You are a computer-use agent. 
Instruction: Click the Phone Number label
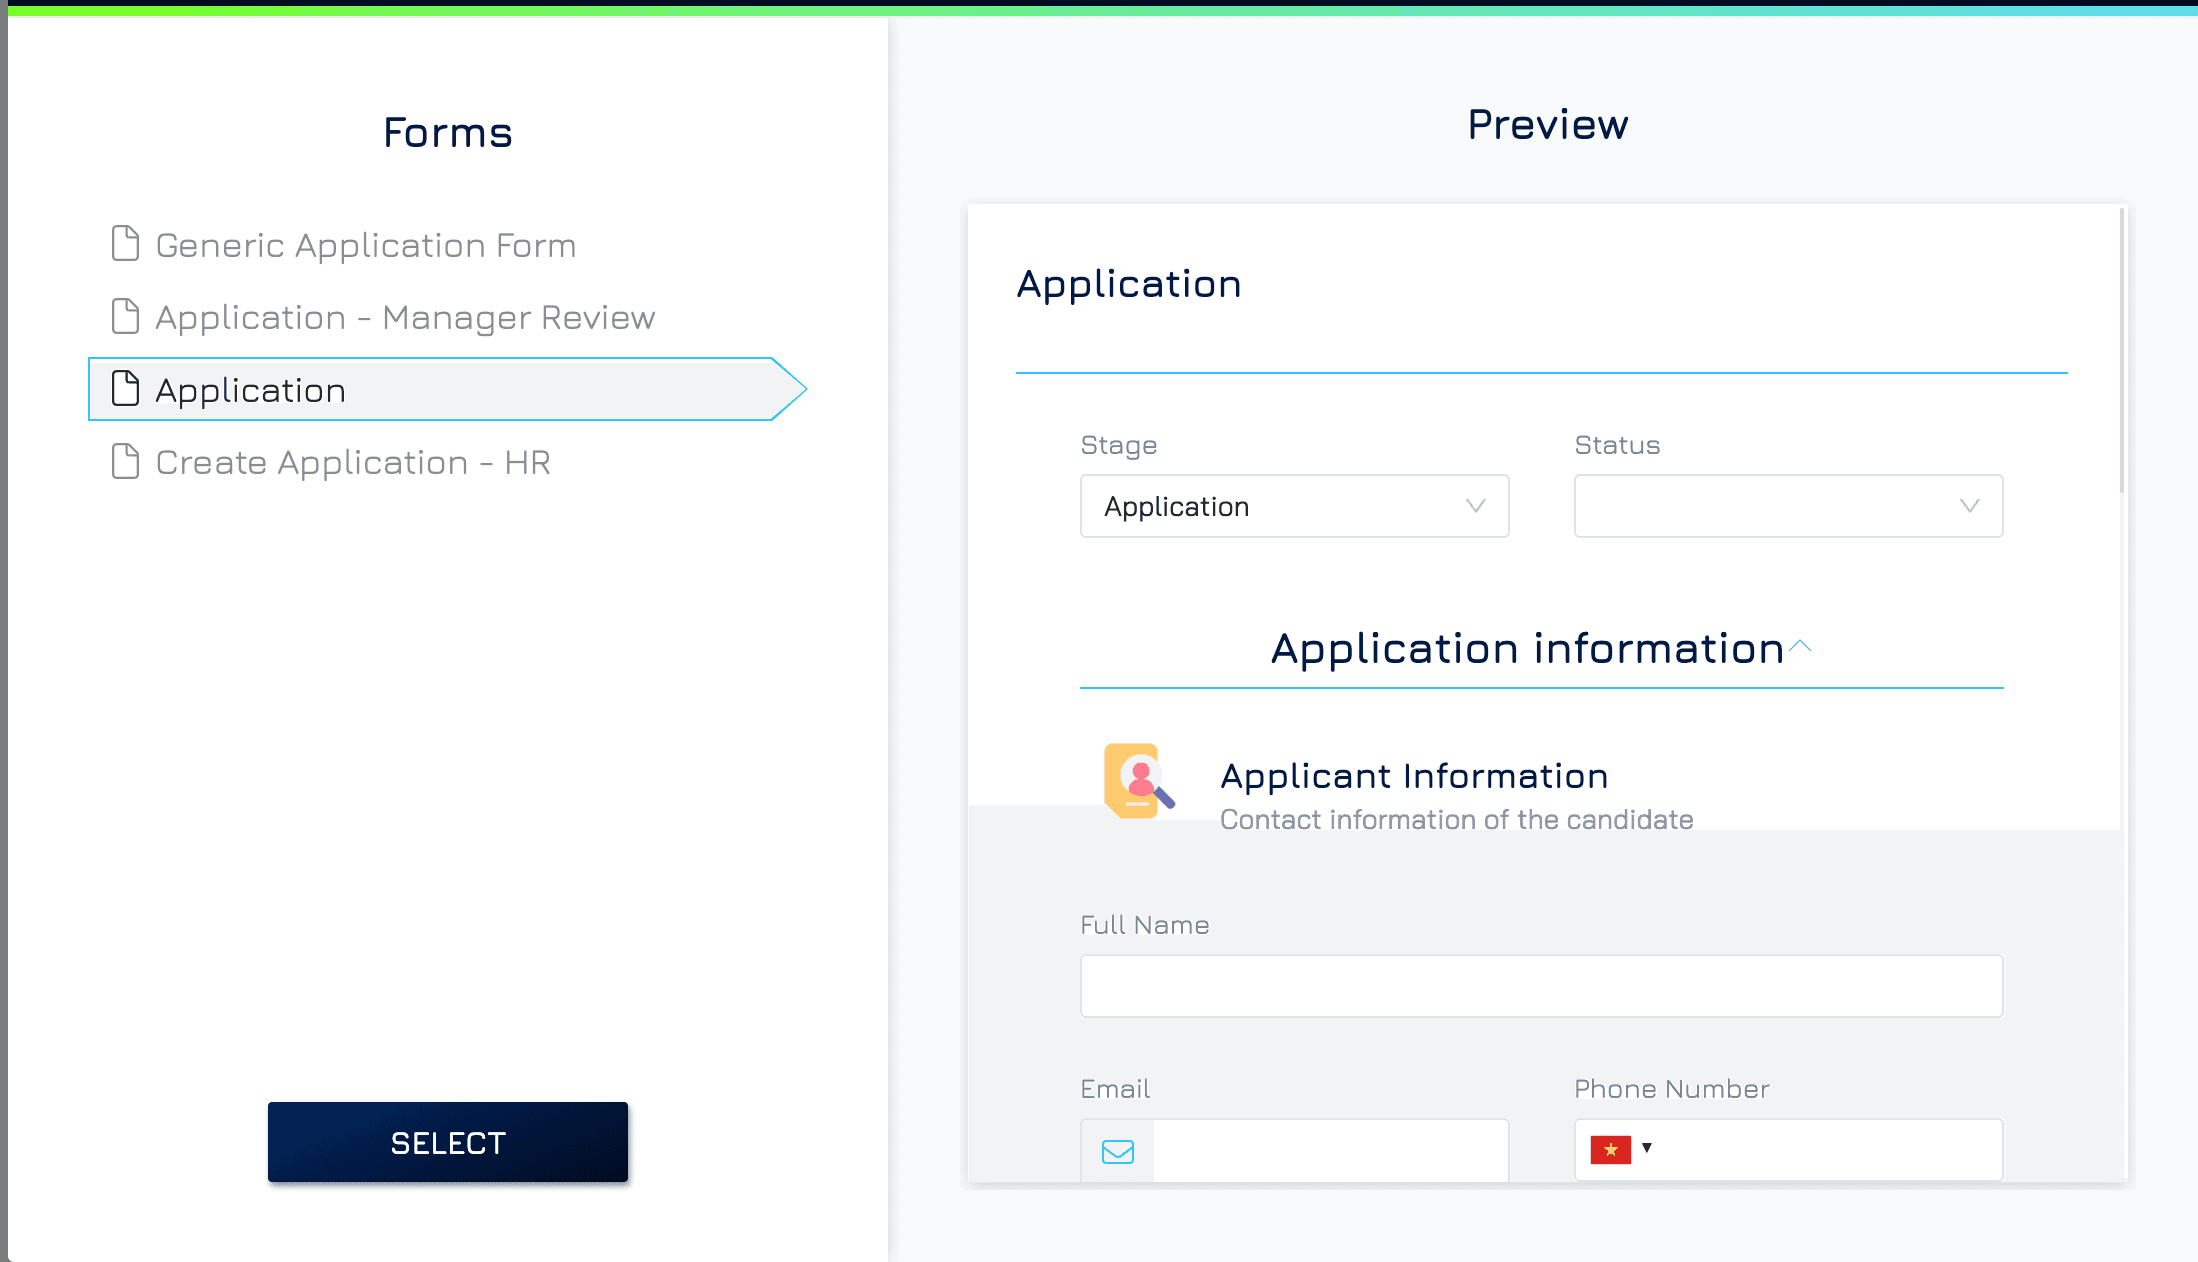[x=1672, y=1089]
